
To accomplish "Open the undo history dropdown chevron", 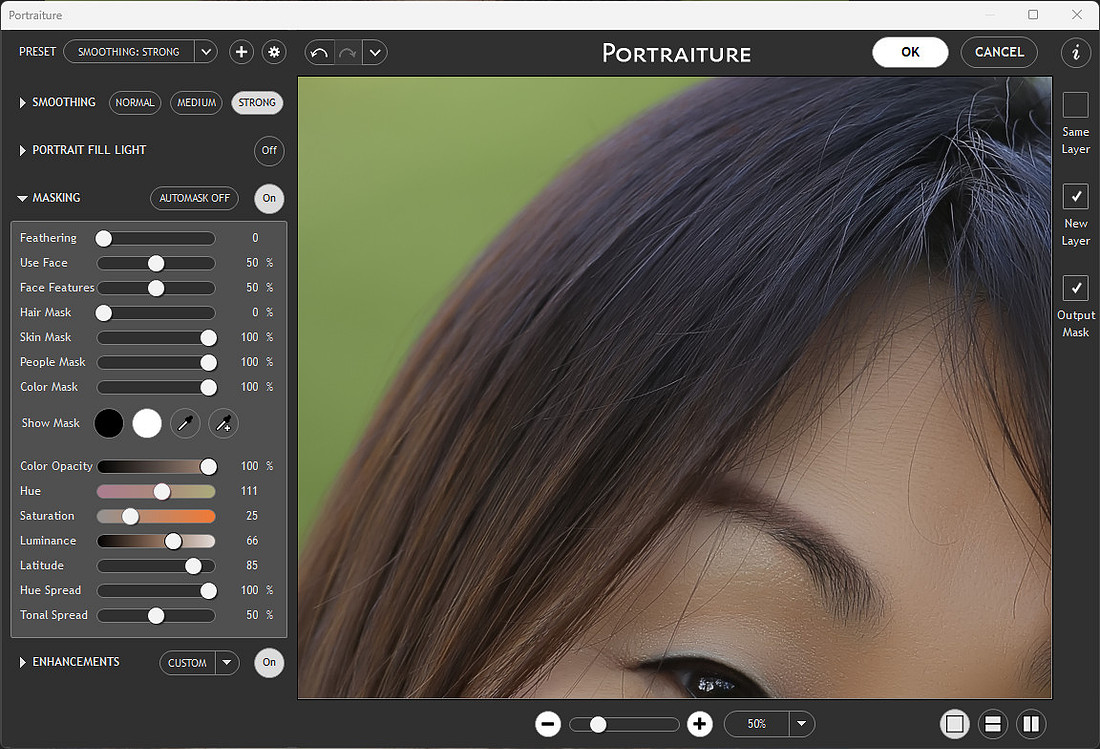I will [x=375, y=53].
